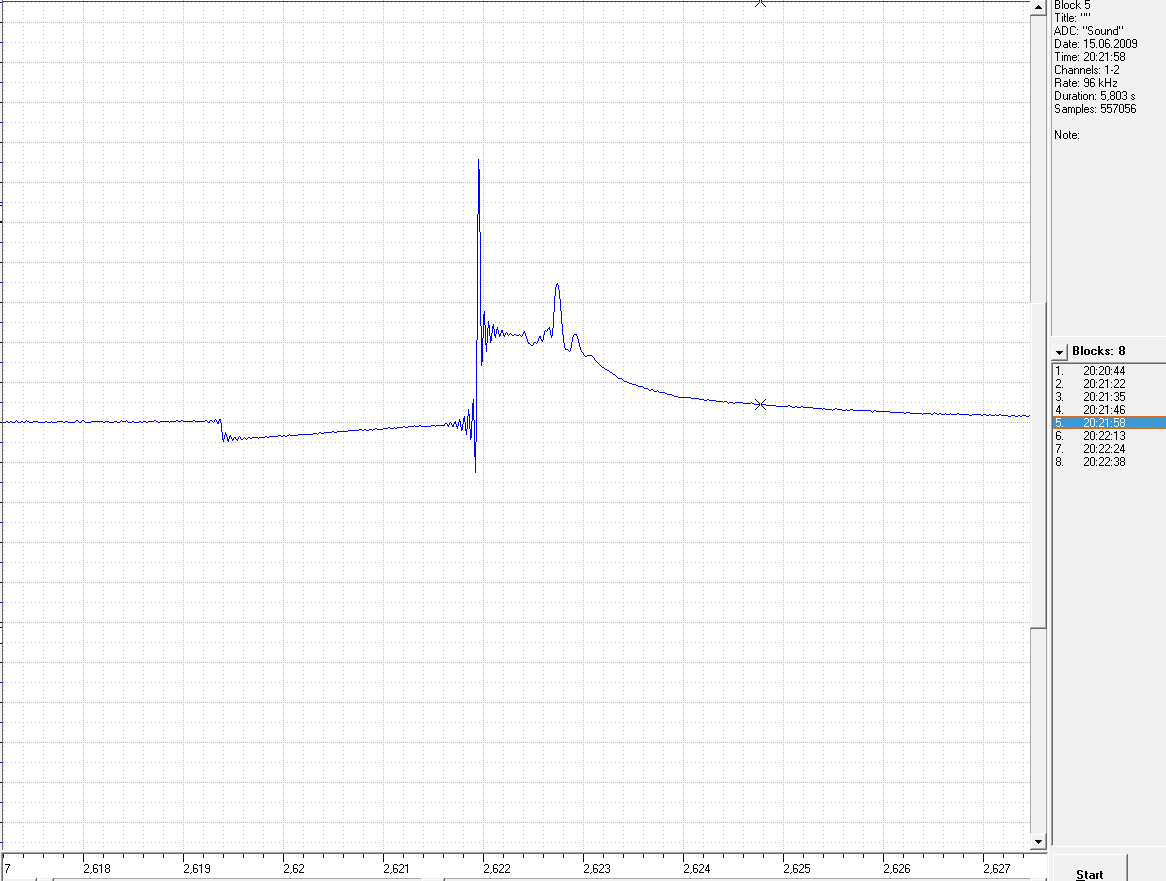The image size is (1166, 881).
Task: Click the "Time: 20:21:58" info line
Action: 1089,57
